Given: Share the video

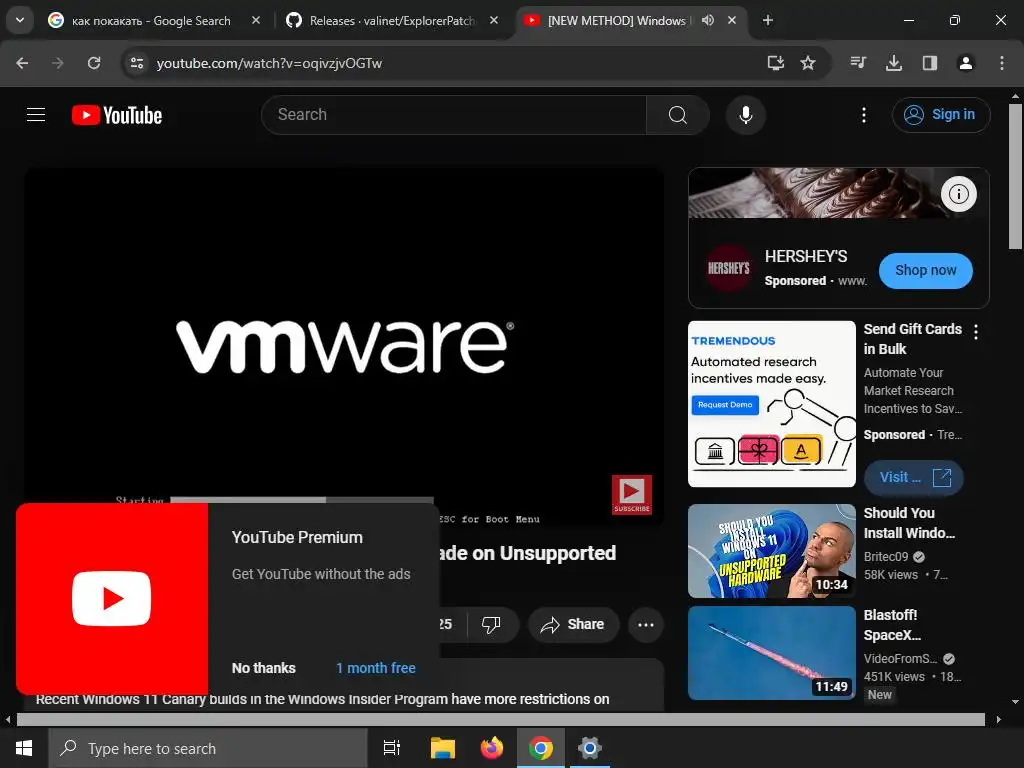Looking at the screenshot, I should coord(573,624).
